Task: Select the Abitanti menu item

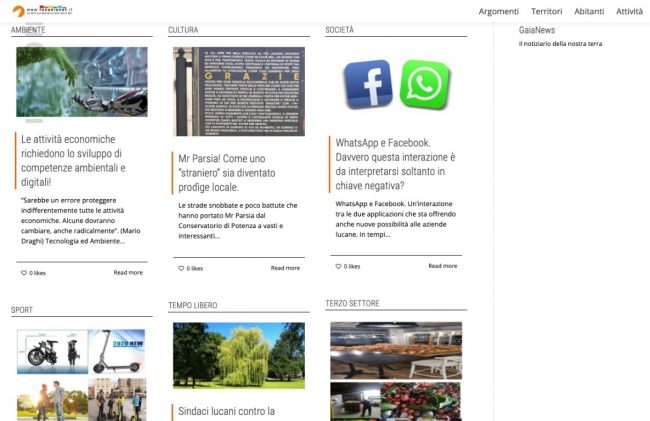Action: (589, 11)
